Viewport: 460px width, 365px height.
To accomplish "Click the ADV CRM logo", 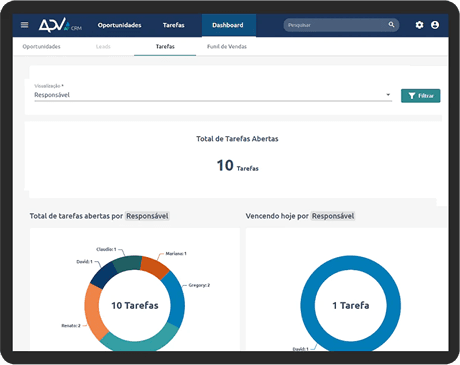I will coord(60,25).
